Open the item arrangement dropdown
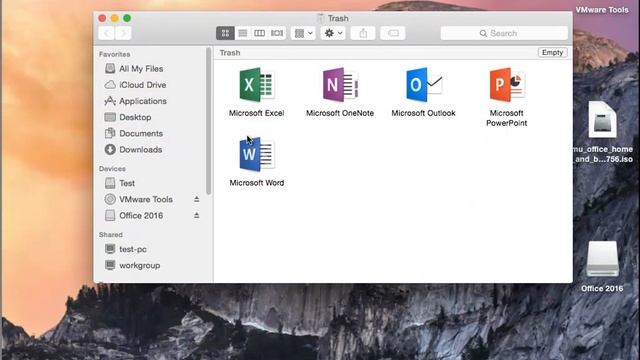This screenshot has height=360, width=640. click(x=303, y=33)
